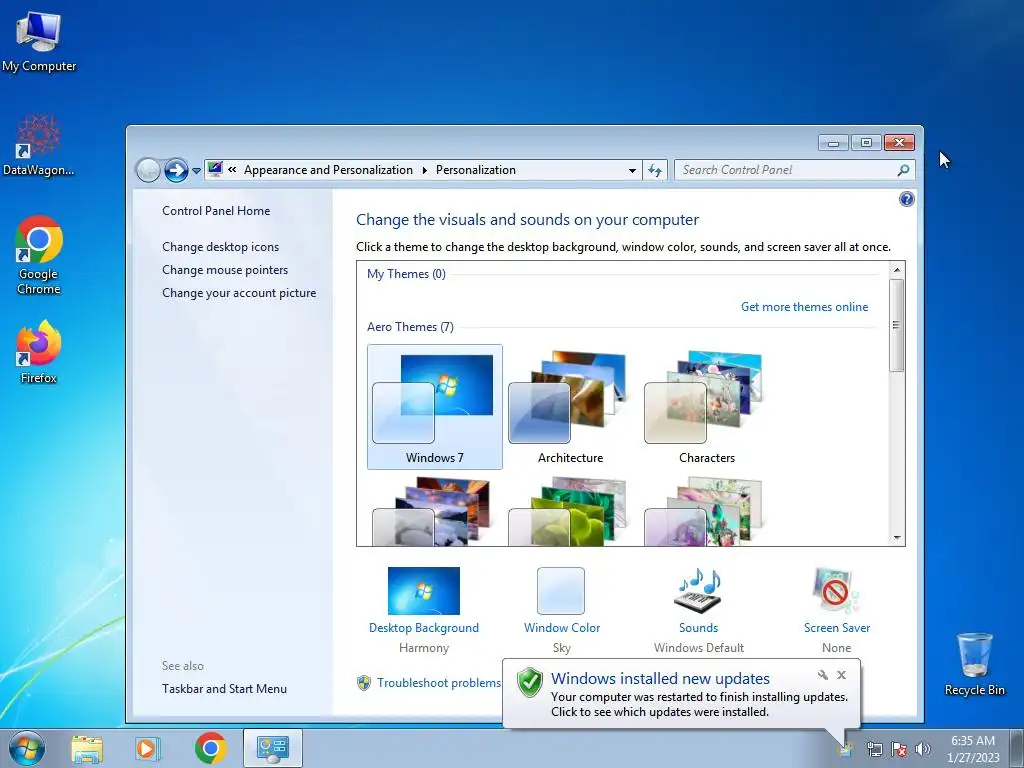
Task: Click the forward navigation arrow
Action: (176, 170)
